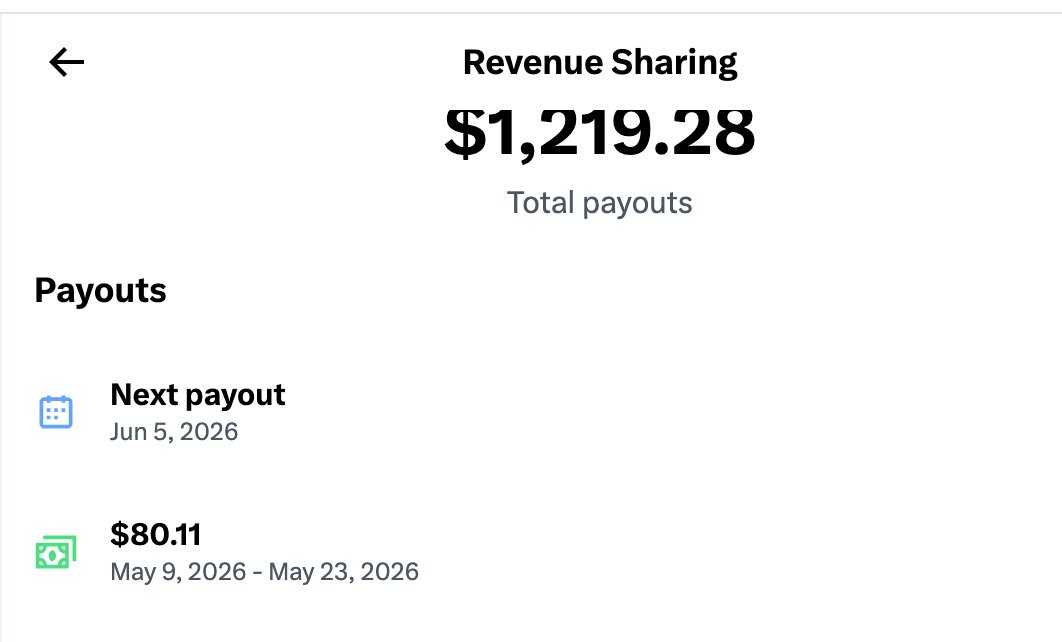Viewport: 1062px width, 642px height.
Task: Click the Jun 5, 2026 payout date
Action: 174,432
